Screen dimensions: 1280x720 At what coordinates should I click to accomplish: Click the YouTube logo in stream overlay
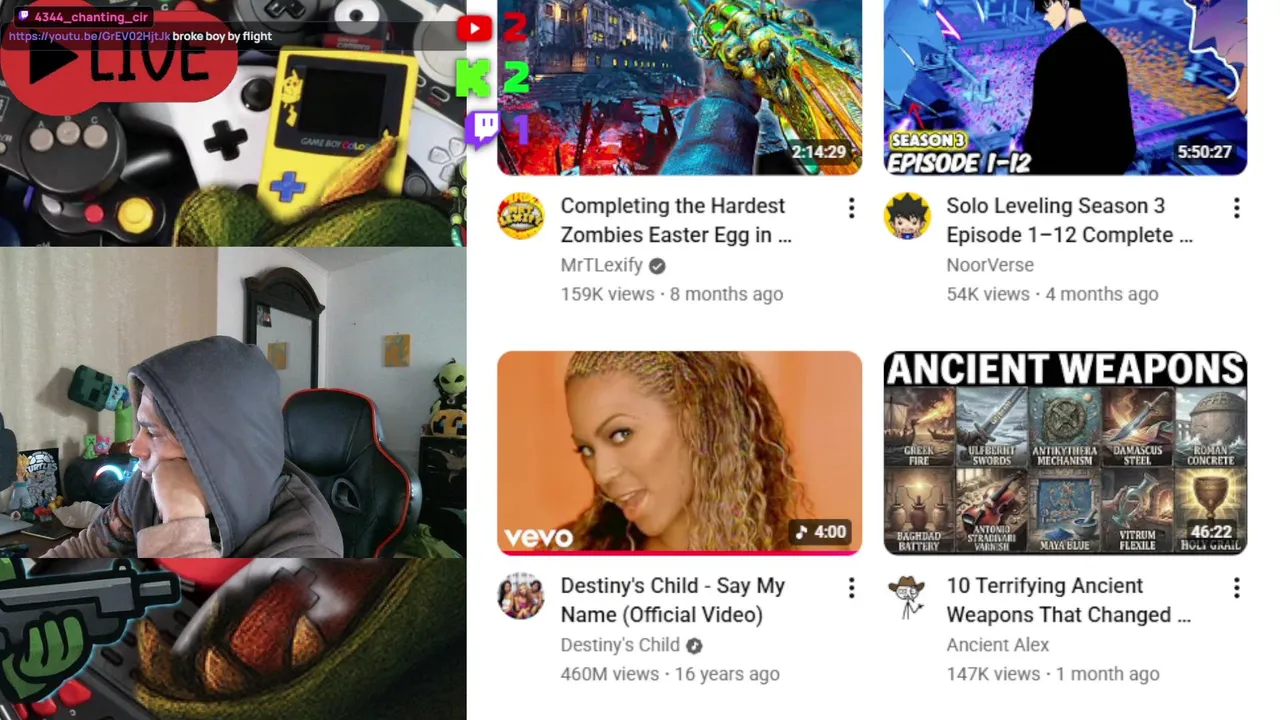click(x=475, y=28)
